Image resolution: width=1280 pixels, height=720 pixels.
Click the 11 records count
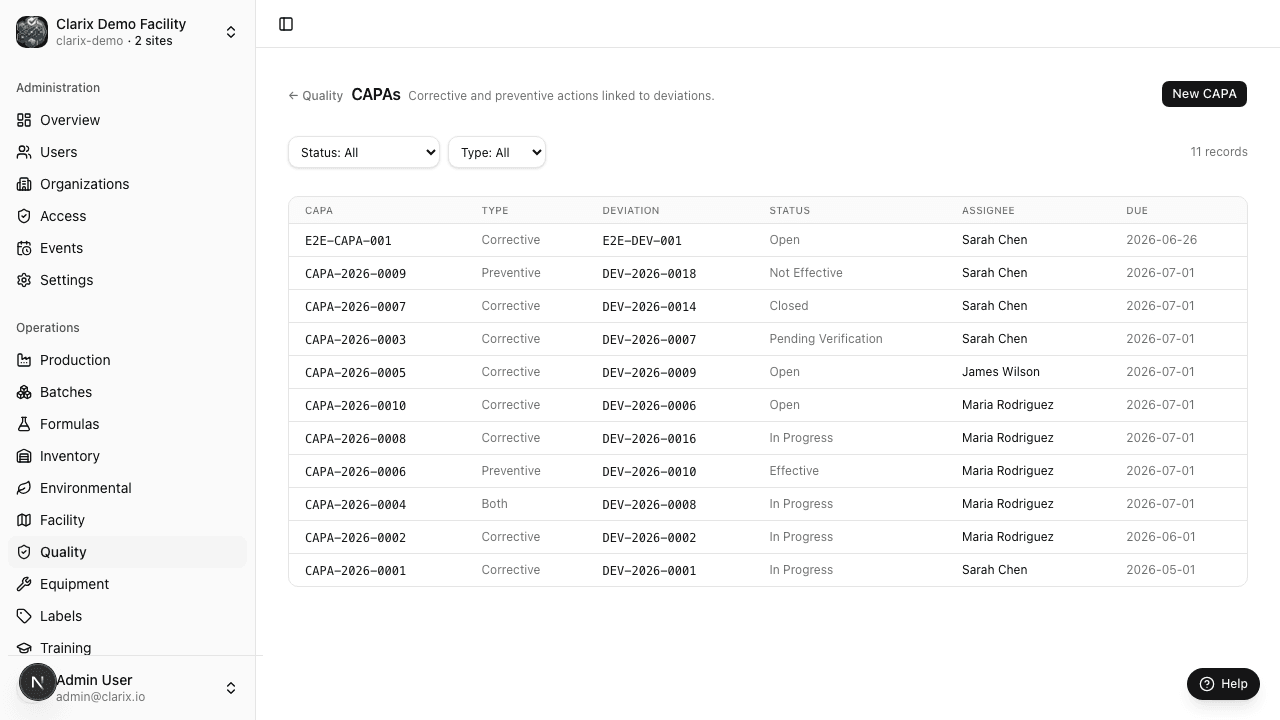(1219, 152)
